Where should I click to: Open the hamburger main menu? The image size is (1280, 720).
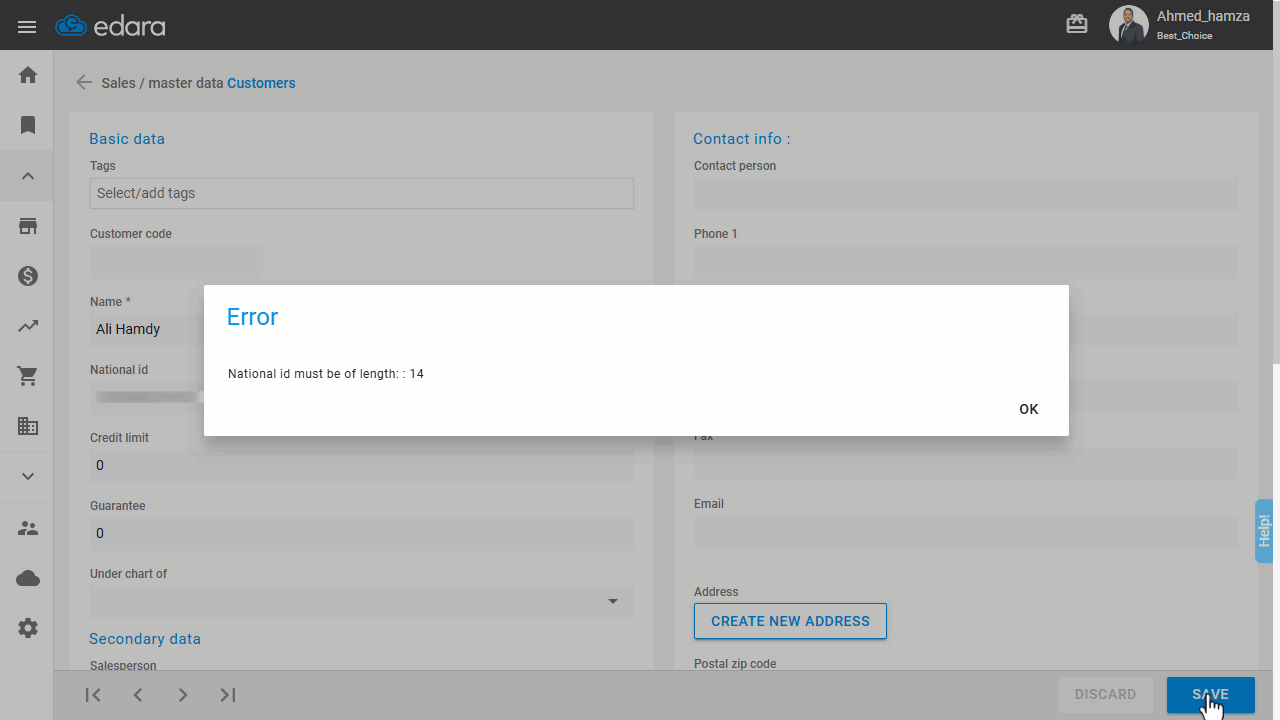[27, 27]
